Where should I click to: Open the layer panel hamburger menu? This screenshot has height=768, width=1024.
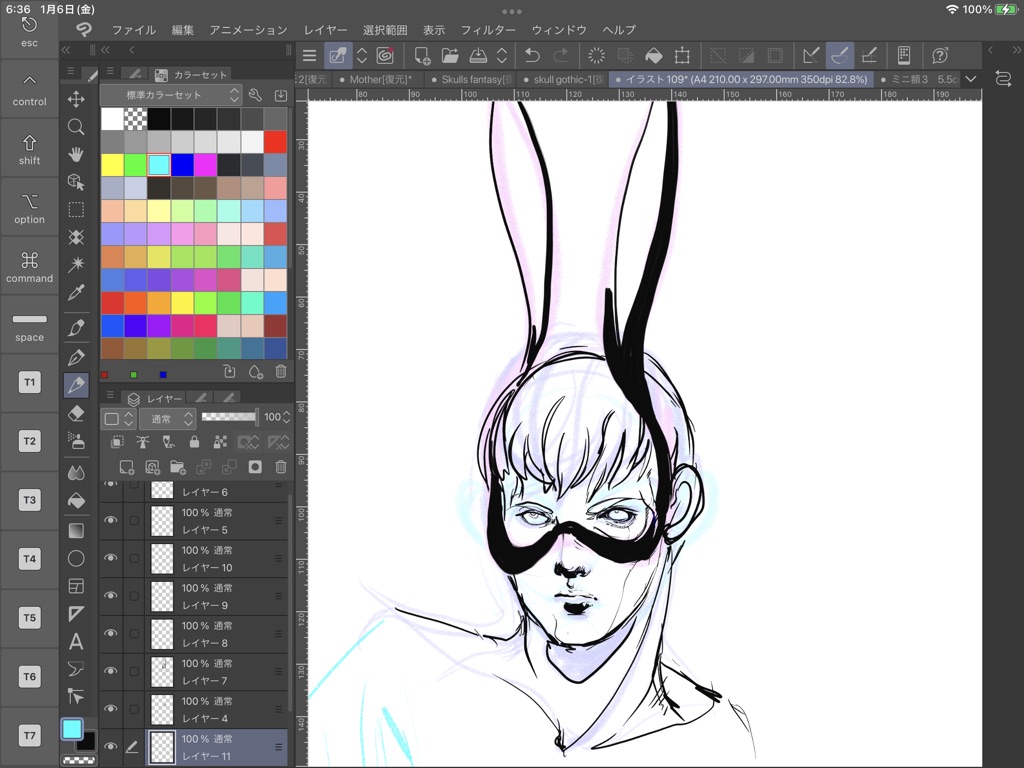coord(110,396)
